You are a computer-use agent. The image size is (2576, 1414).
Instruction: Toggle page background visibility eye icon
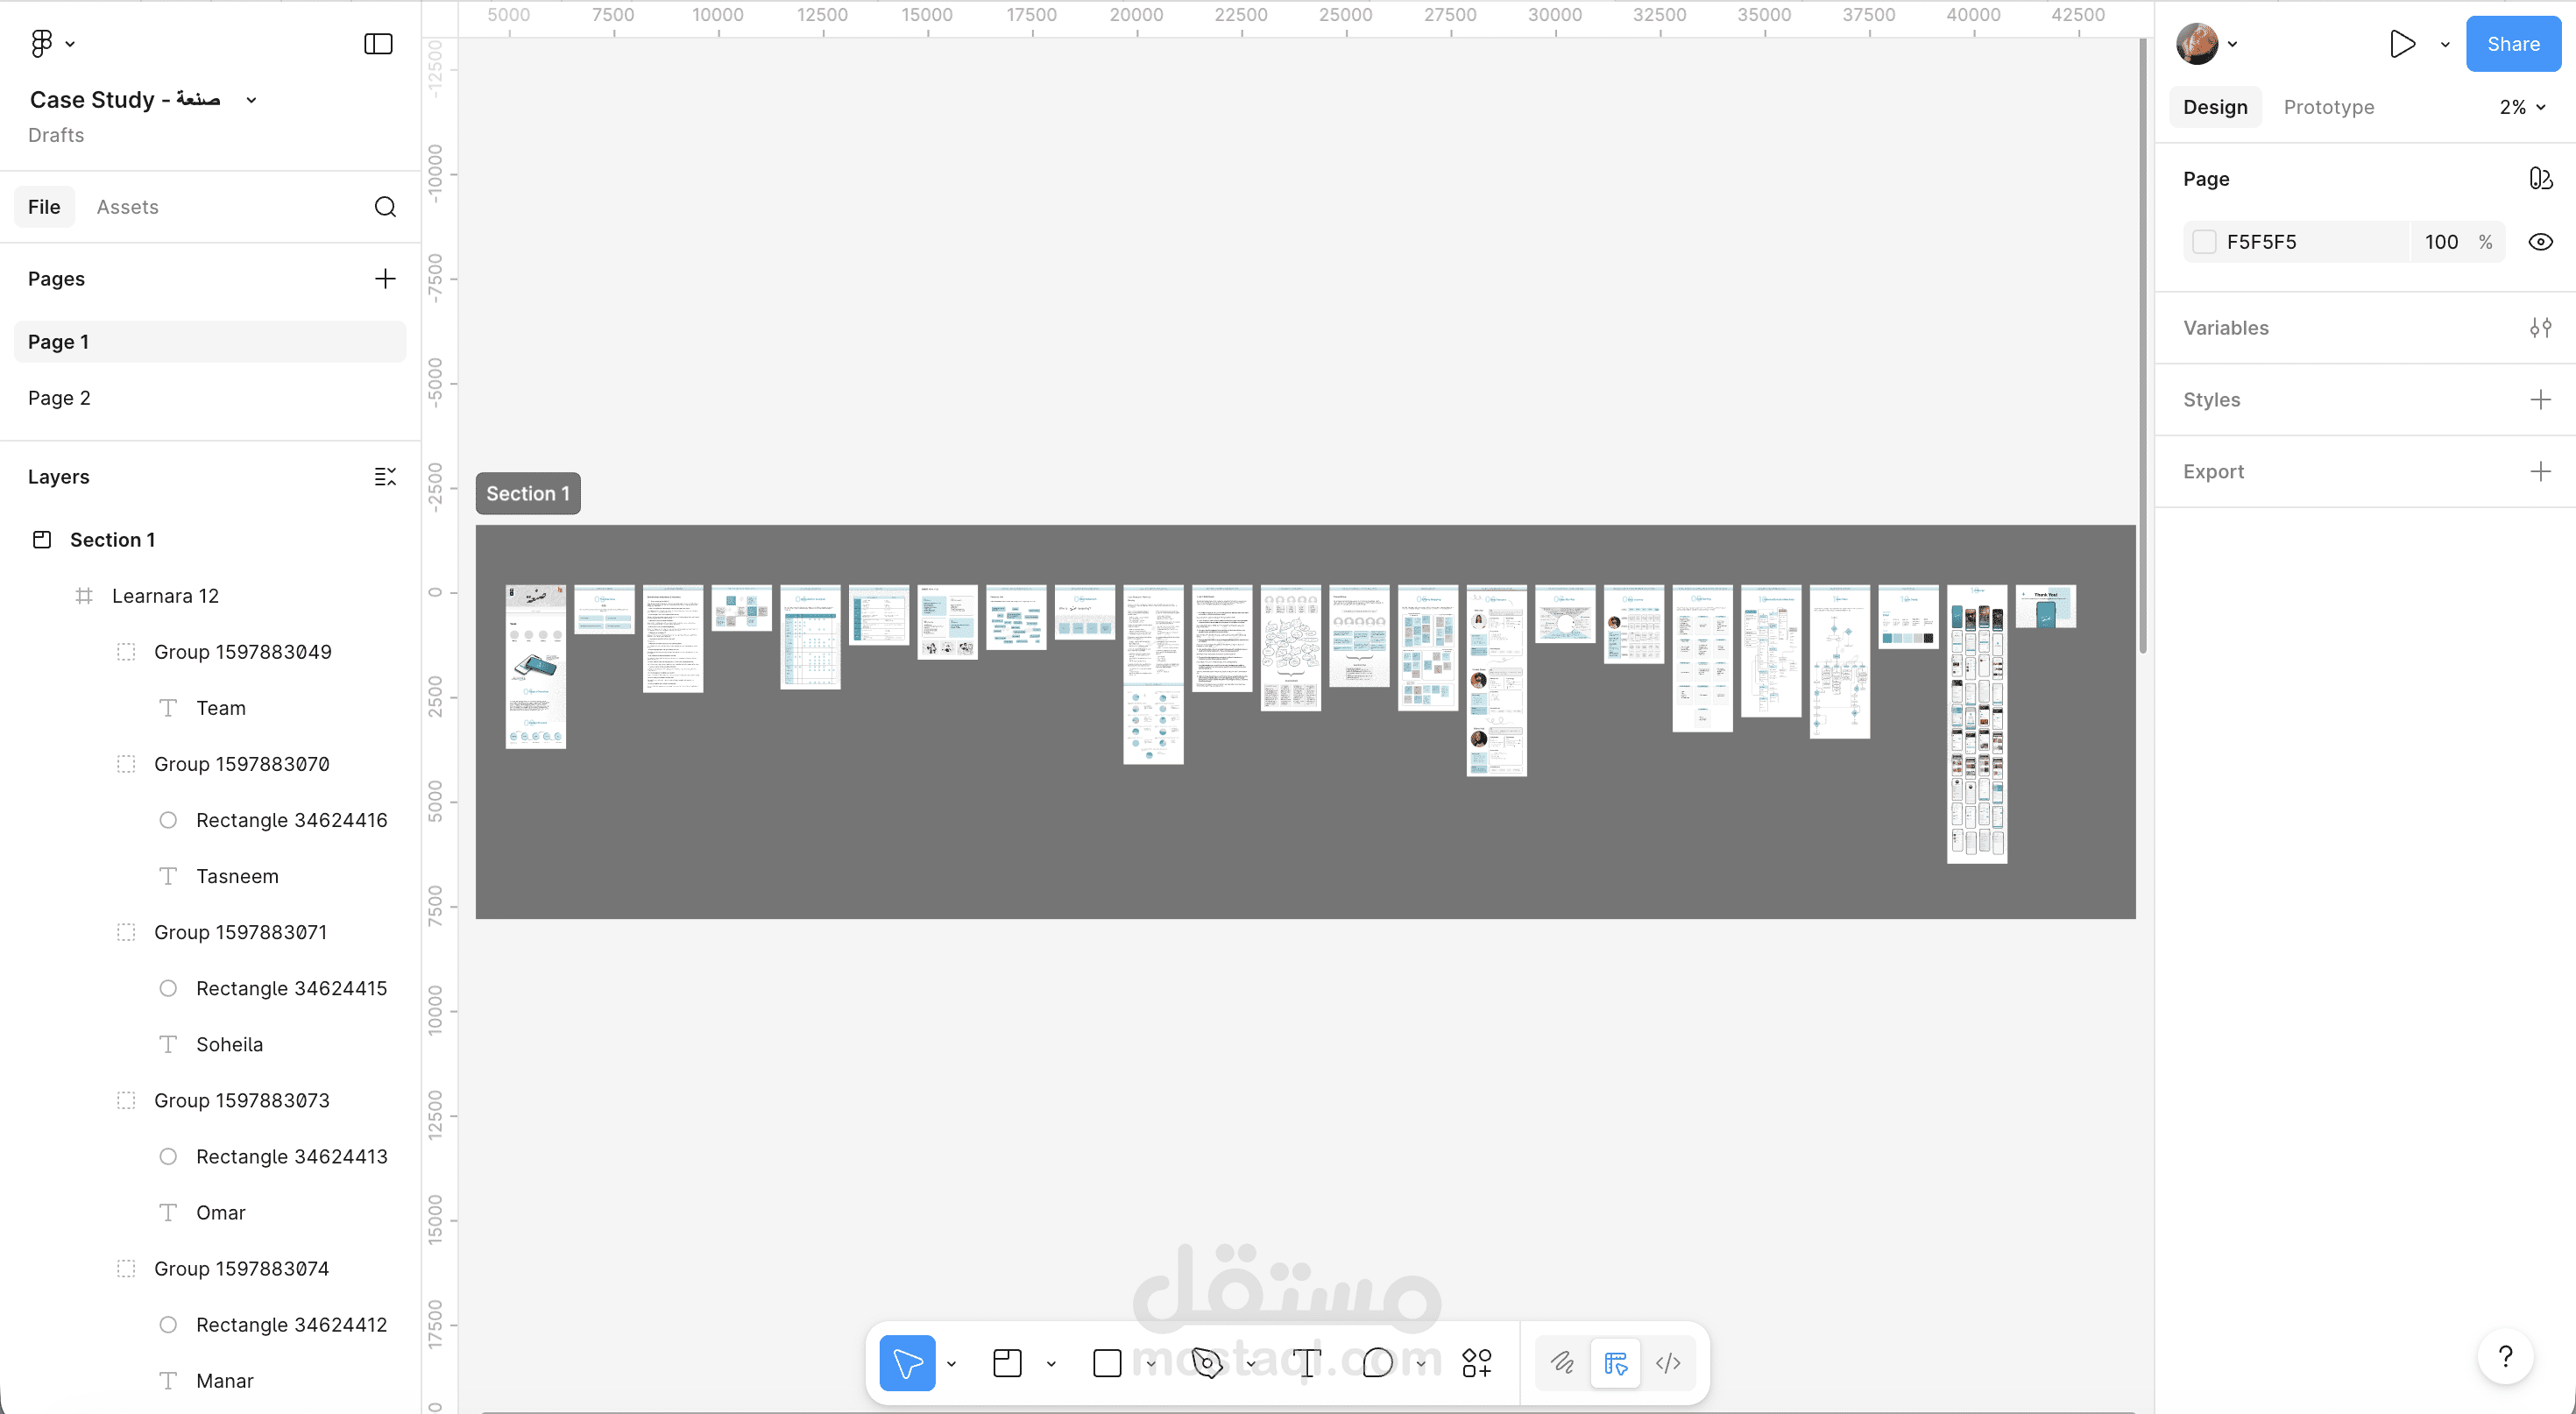2540,242
